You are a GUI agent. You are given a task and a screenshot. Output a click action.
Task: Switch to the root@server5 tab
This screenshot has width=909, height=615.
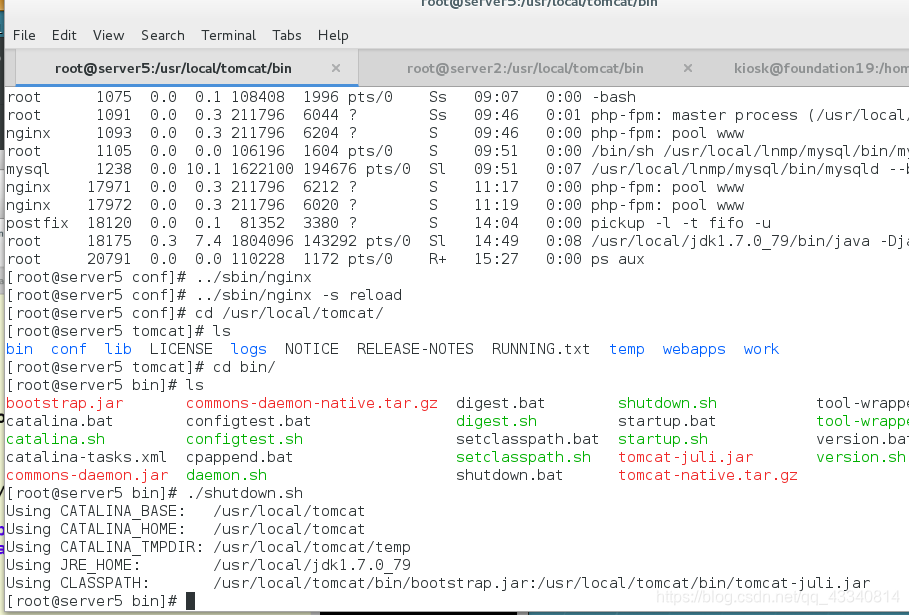pos(187,68)
